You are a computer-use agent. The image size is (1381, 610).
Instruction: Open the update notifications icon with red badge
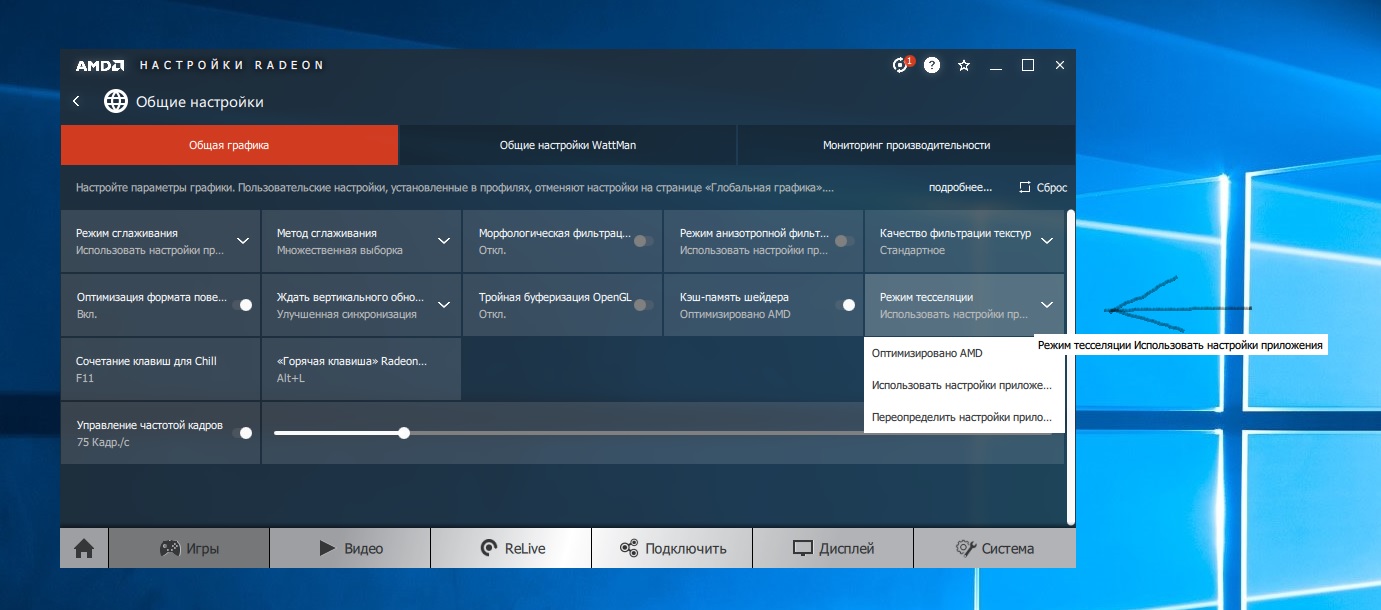point(901,65)
